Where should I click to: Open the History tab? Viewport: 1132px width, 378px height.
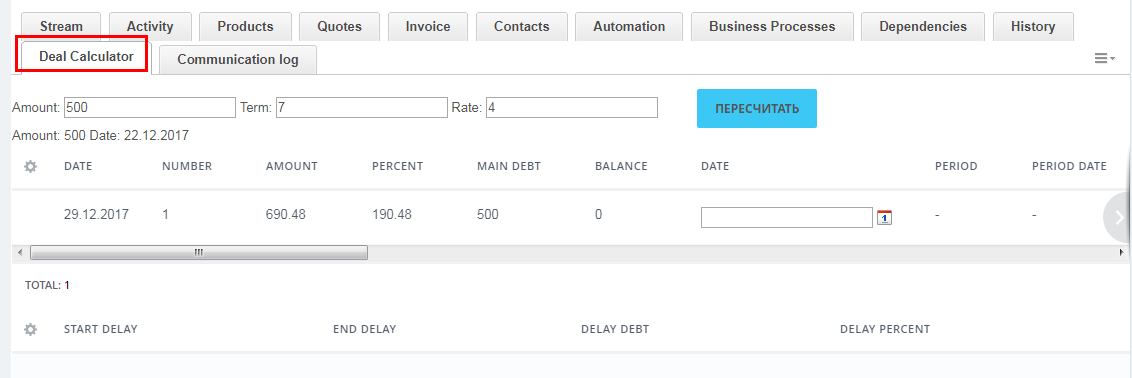point(1032,27)
